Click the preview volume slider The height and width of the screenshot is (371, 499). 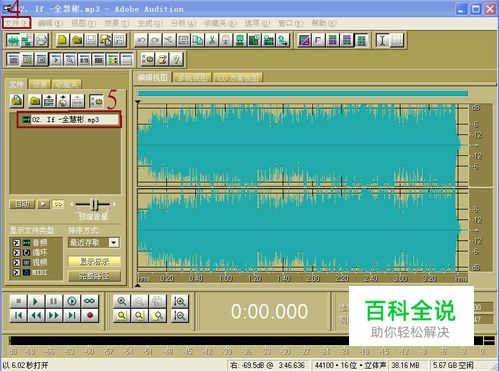pyautogui.click(x=94, y=204)
